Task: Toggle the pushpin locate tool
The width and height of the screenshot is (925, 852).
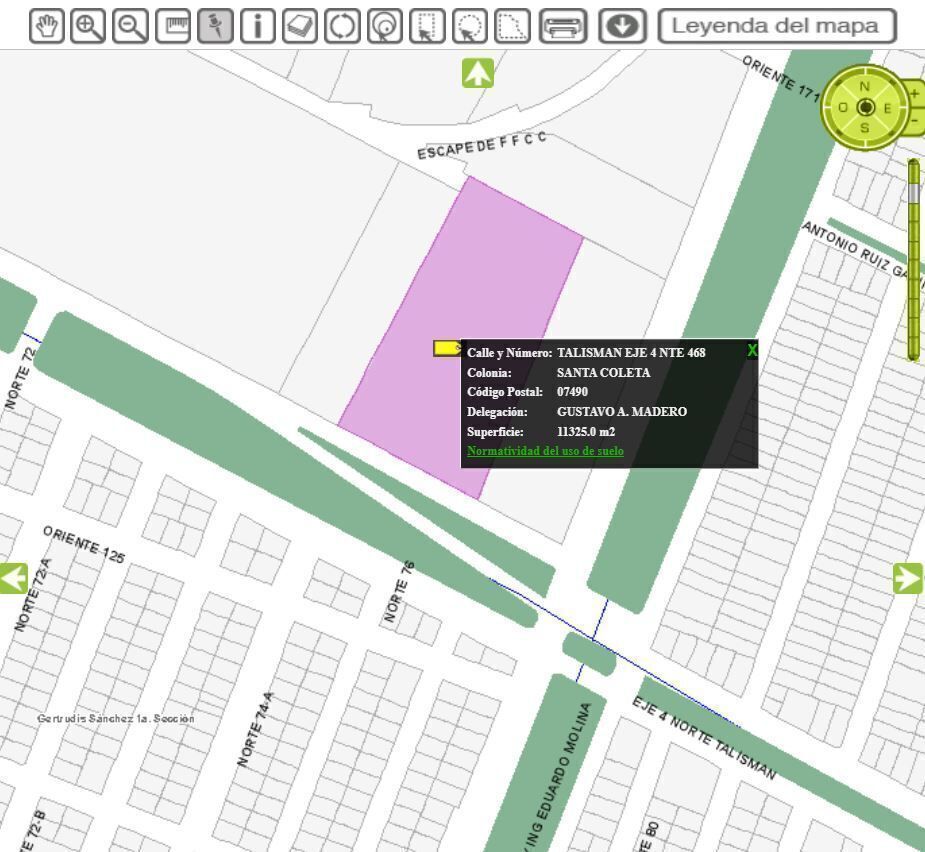Action: [215, 27]
